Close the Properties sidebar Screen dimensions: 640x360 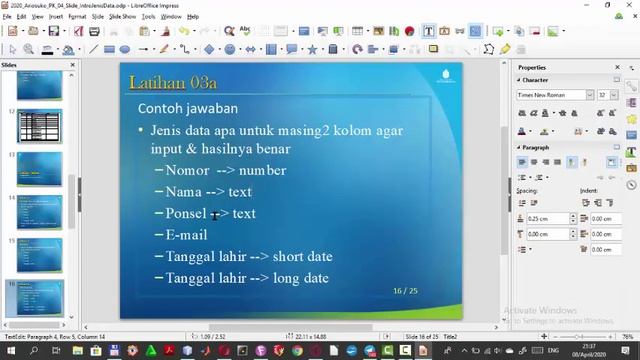click(x=617, y=67)
